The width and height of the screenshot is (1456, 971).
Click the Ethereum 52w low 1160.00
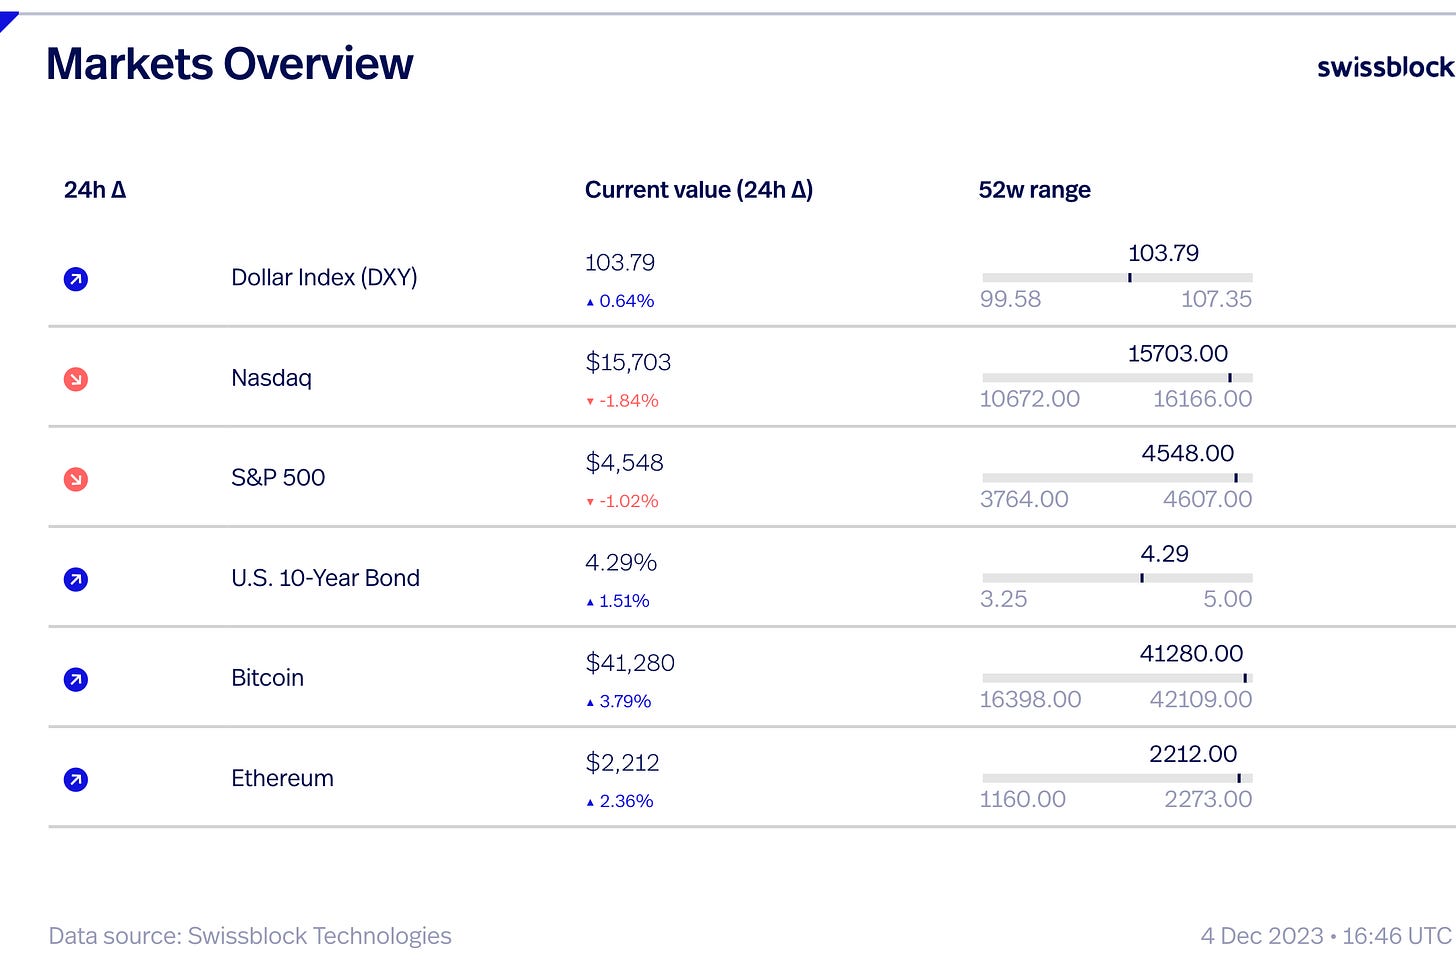(x=1022, y=799)
